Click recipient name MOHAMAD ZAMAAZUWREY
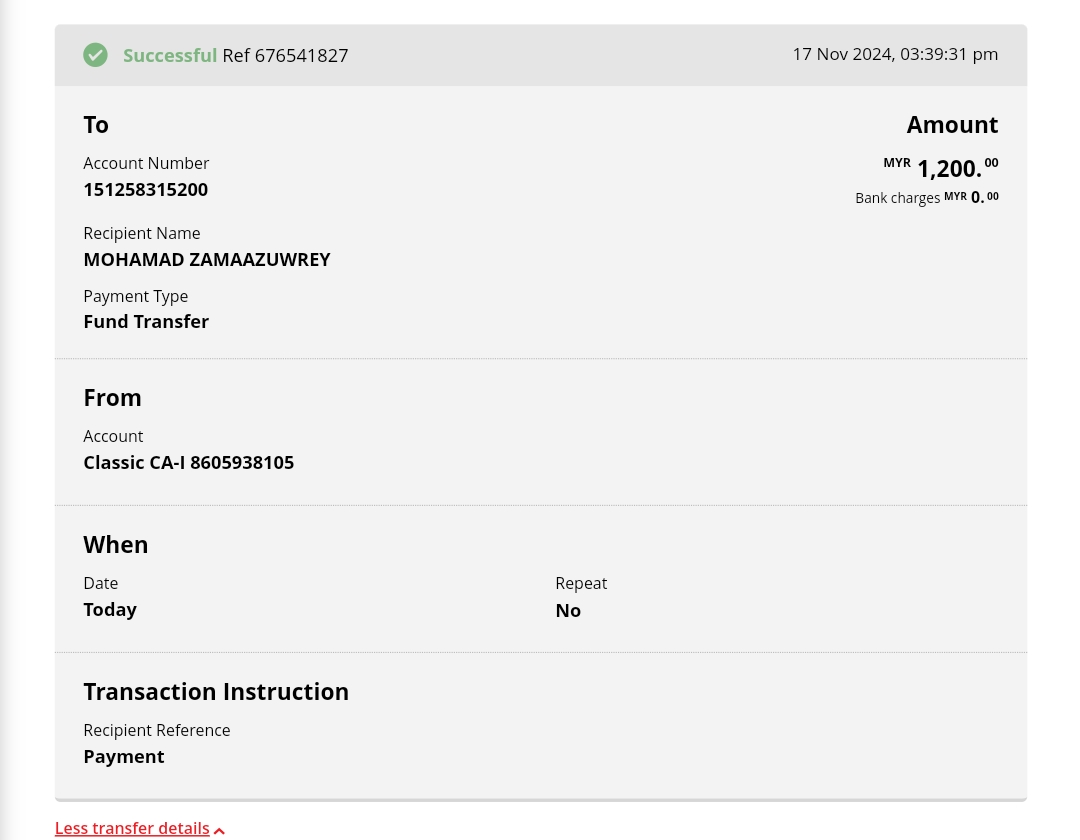The height and width of the screenshot is (840, 1080). 206,259
